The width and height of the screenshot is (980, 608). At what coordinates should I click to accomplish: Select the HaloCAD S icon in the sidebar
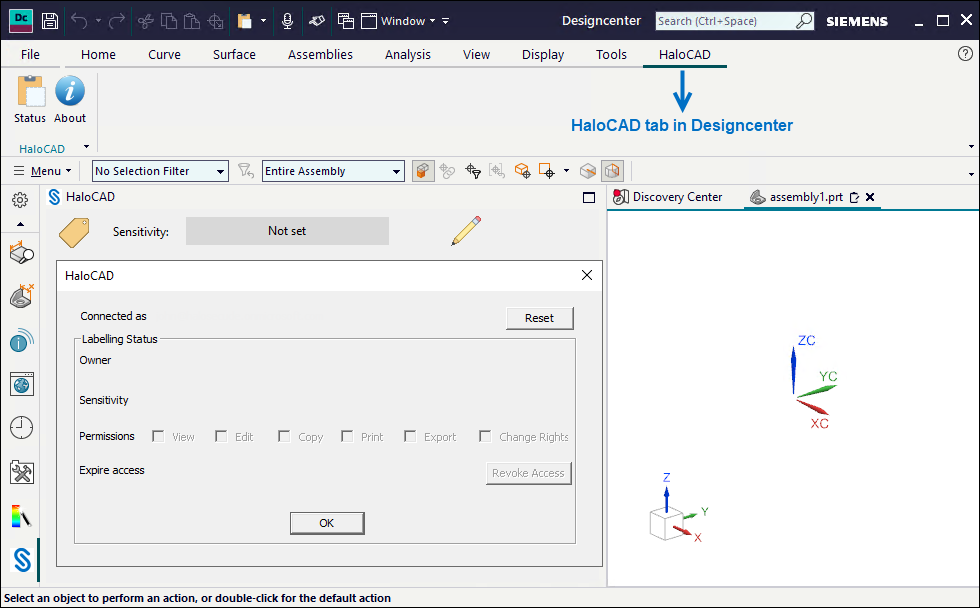22,560
